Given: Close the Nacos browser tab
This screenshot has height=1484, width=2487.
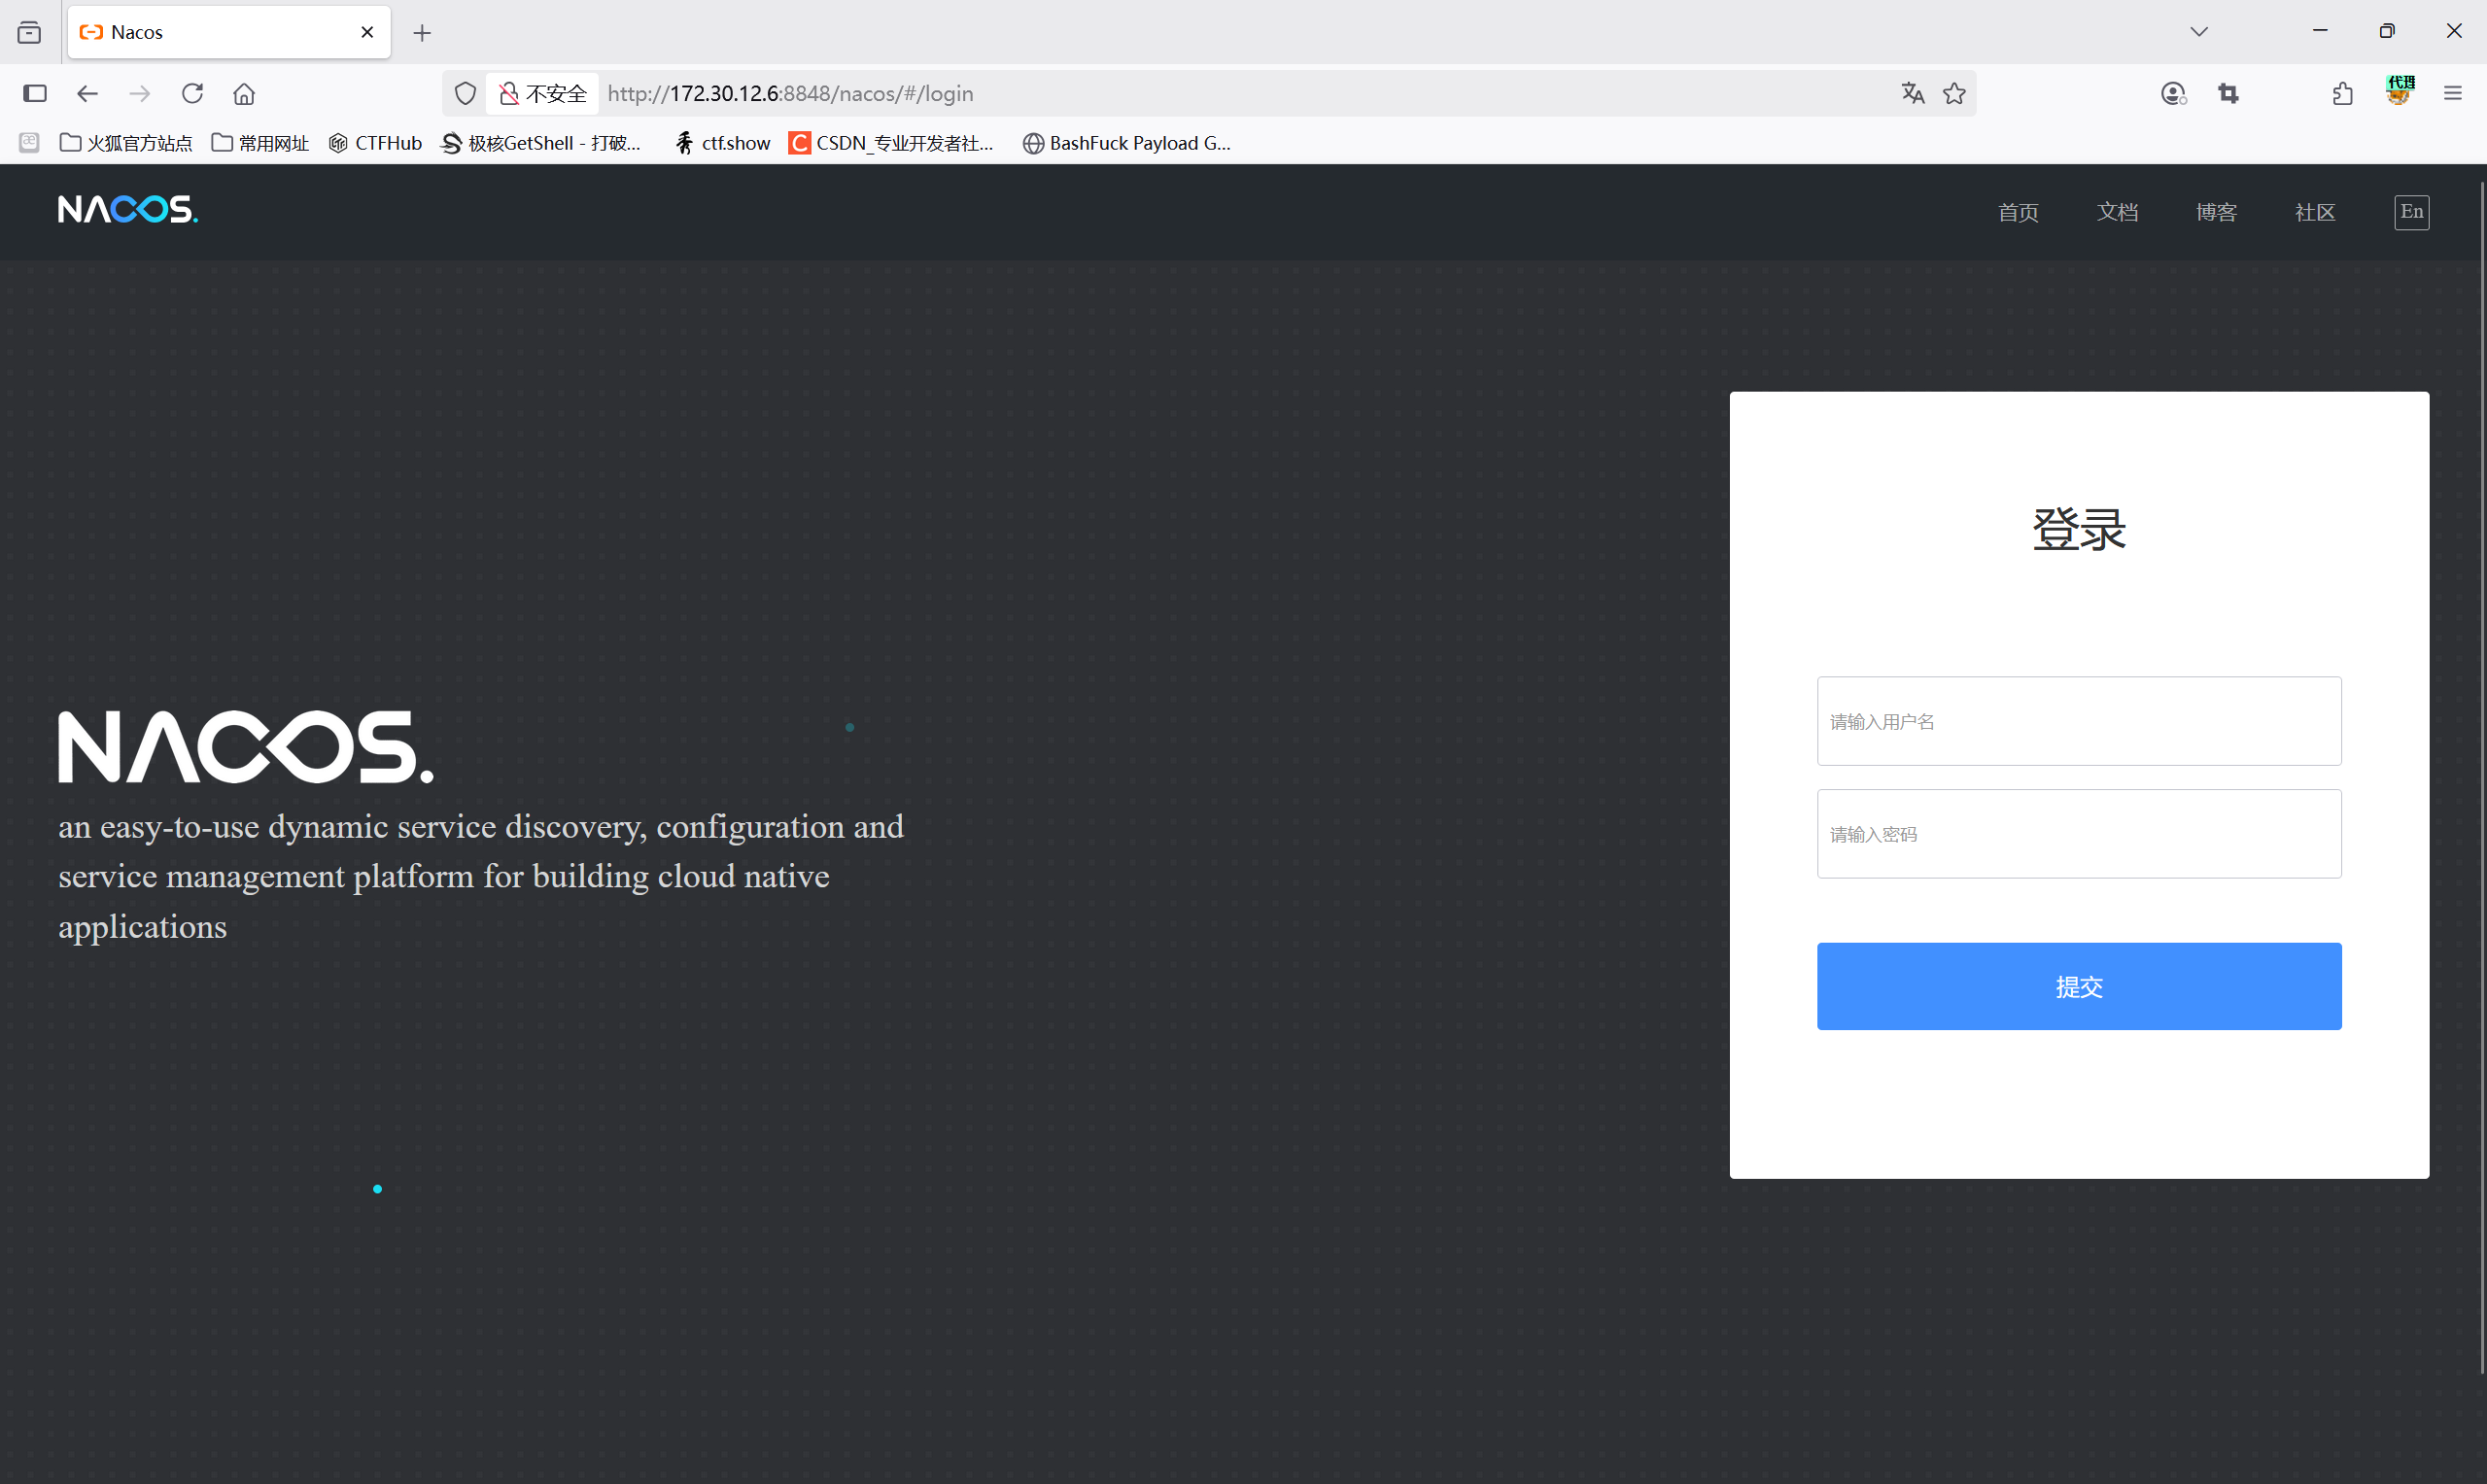Looking at the screenshot, I should [x=367, y=32].
